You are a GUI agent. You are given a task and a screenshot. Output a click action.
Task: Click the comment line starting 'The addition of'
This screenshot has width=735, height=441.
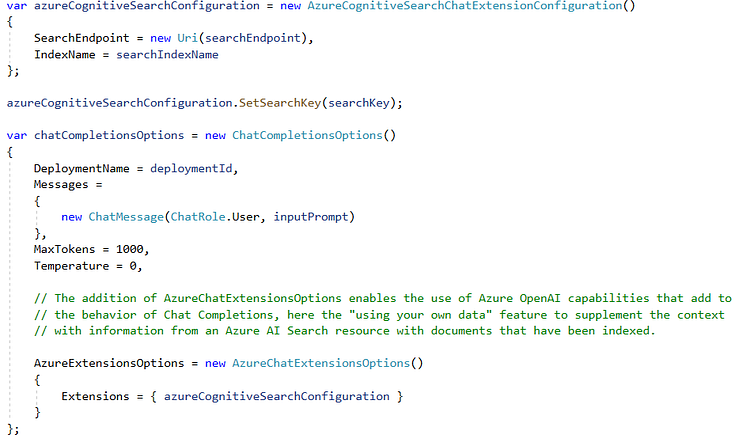click(x=382, y=299)
